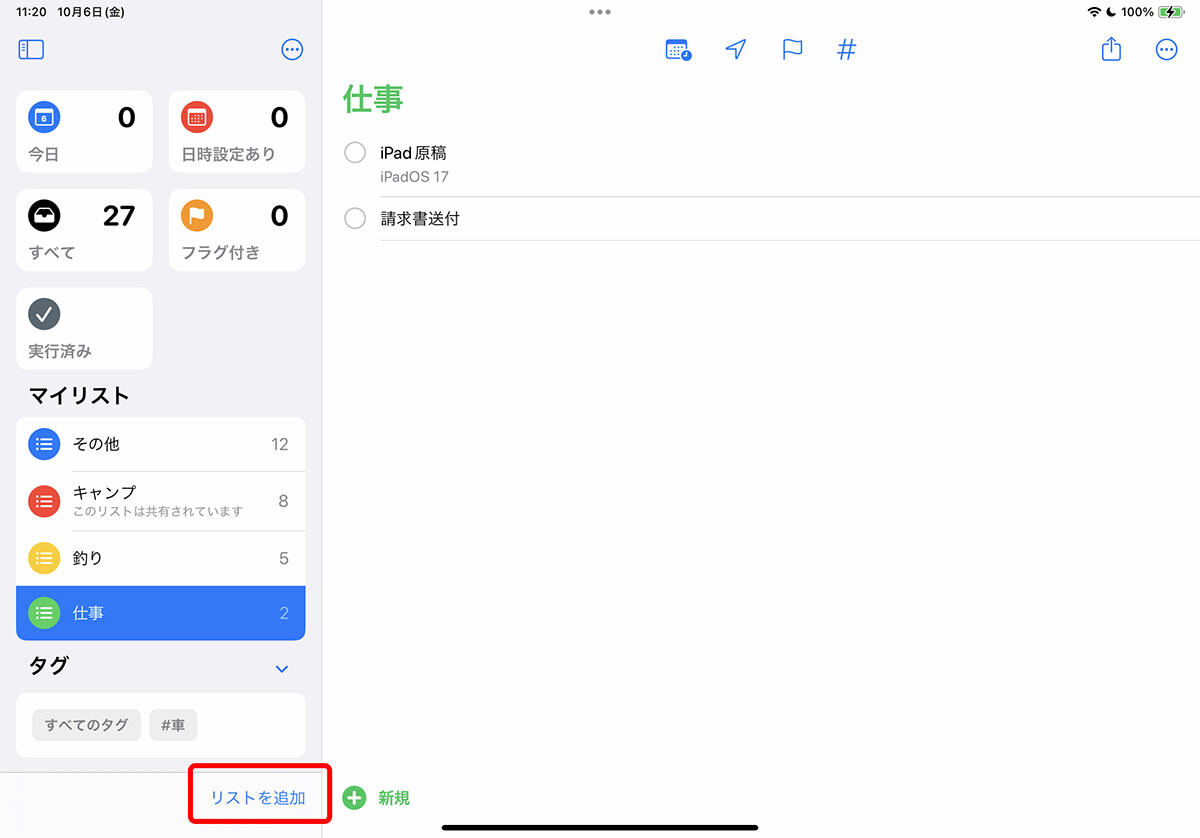Tap the 仕事 list heading
Image resolution: width=1200 pixels, height=838 pixels.
pos(373,99)
